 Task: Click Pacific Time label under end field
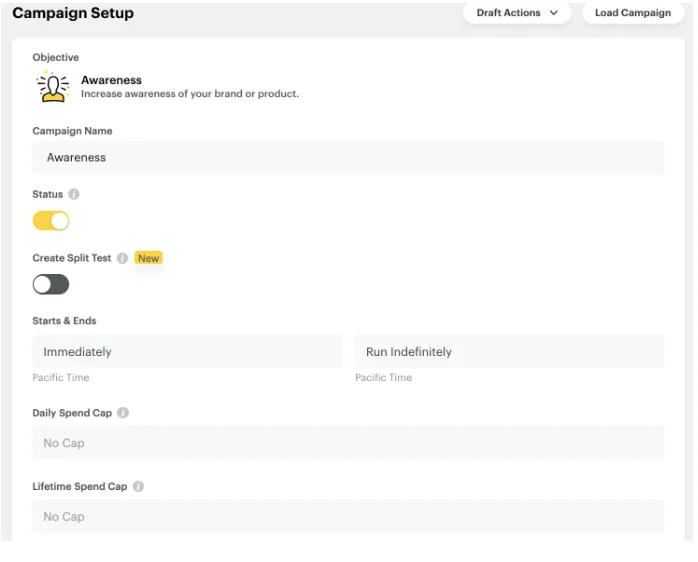383,378
